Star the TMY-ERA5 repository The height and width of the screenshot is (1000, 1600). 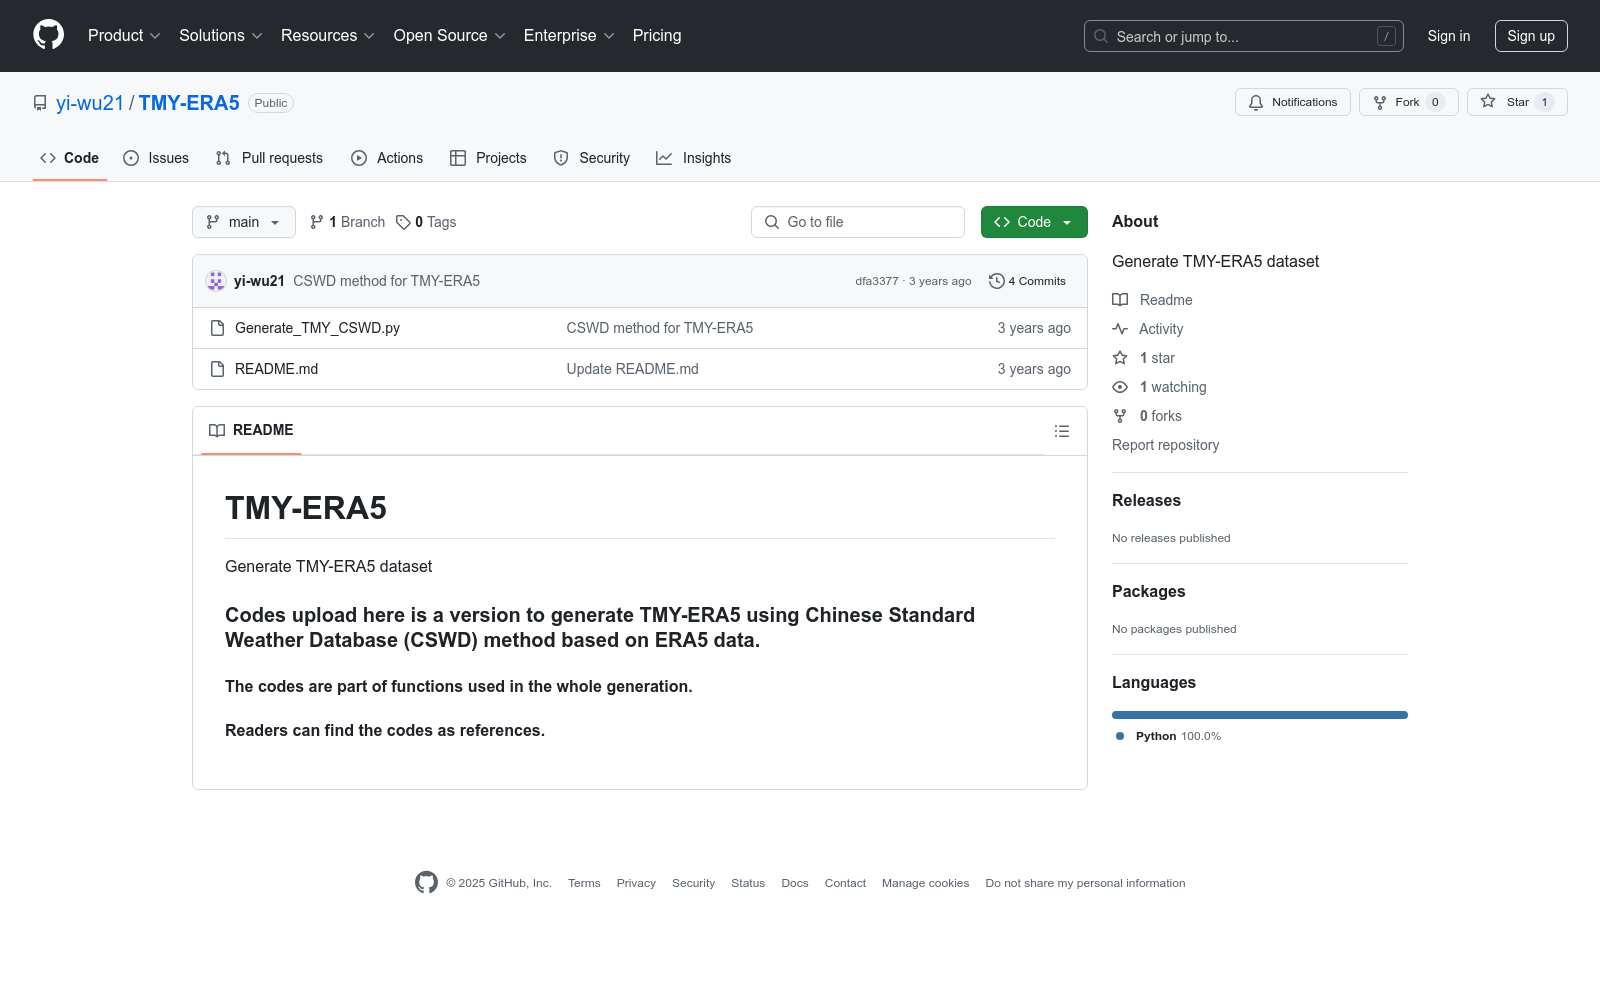1516,102
